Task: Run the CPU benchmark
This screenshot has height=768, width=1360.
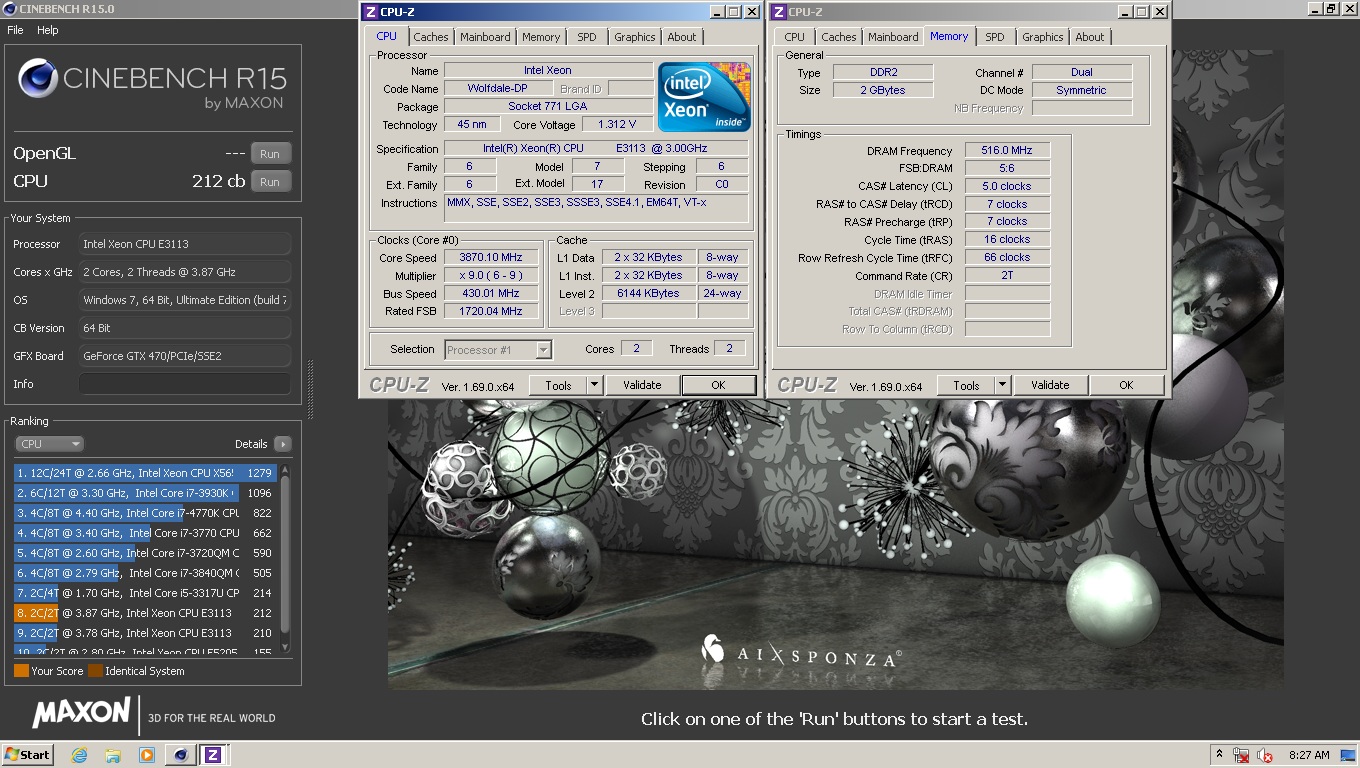Action: point(270,182)
